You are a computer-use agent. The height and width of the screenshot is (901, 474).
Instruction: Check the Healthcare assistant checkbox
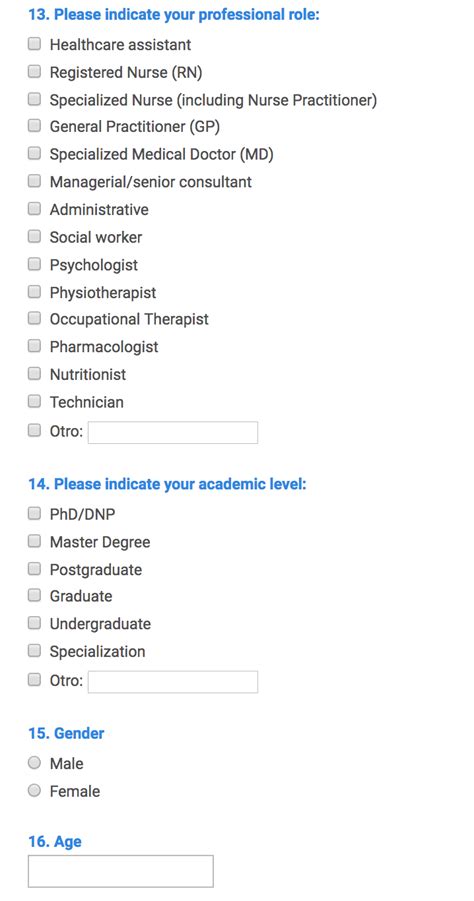coord(34,44)
